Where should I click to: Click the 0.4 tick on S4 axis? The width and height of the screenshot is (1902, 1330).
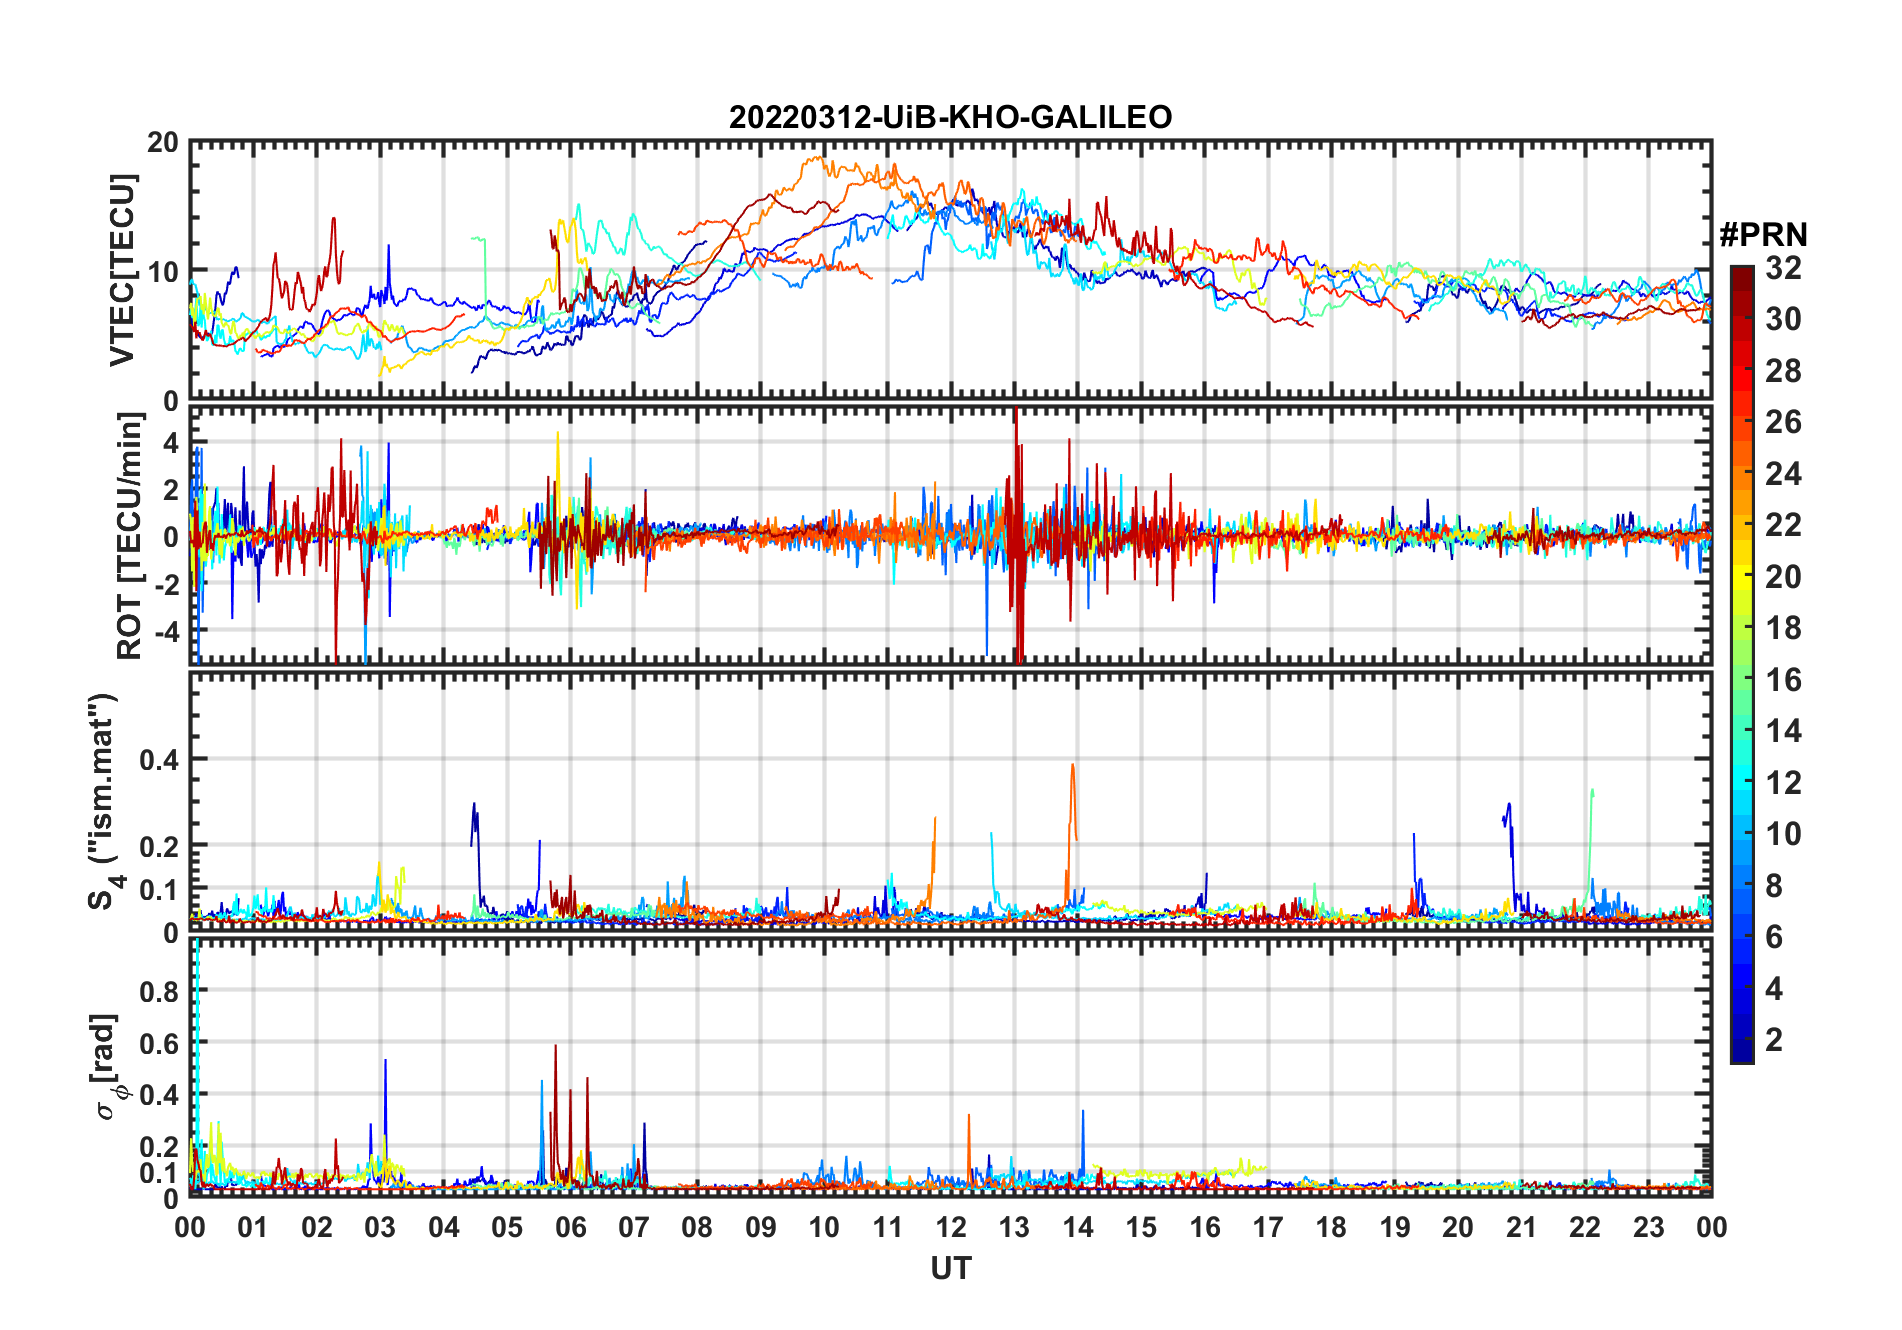[159, 760]
